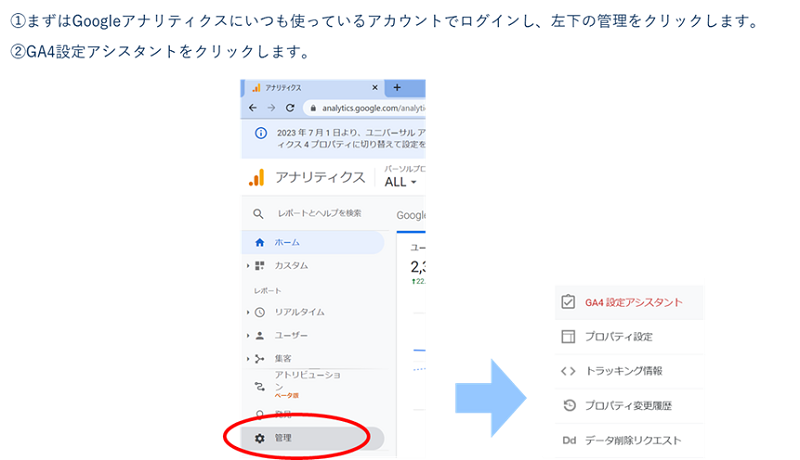This screenshot has width=800, height=460.
Task: Click GA4 設定アシスタント link
Action: (633, 302)
